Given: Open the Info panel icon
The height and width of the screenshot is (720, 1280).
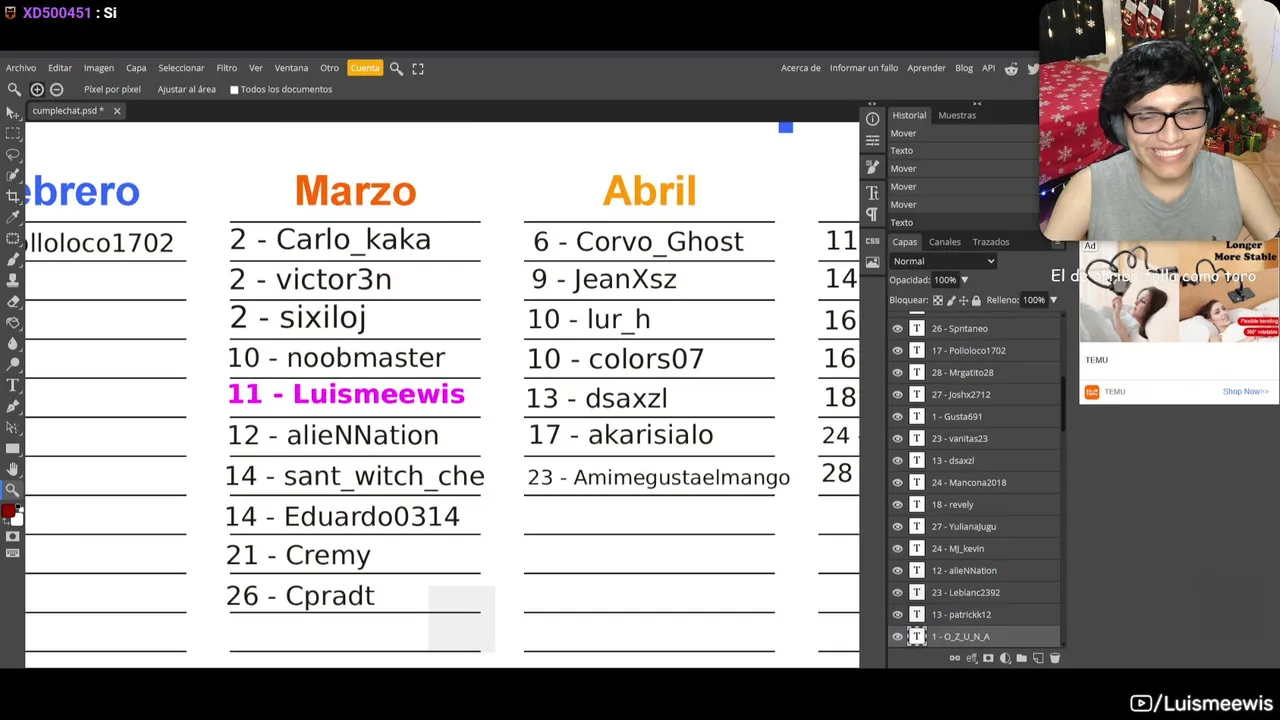Looking at the screenshot, I should click(872, 119).
